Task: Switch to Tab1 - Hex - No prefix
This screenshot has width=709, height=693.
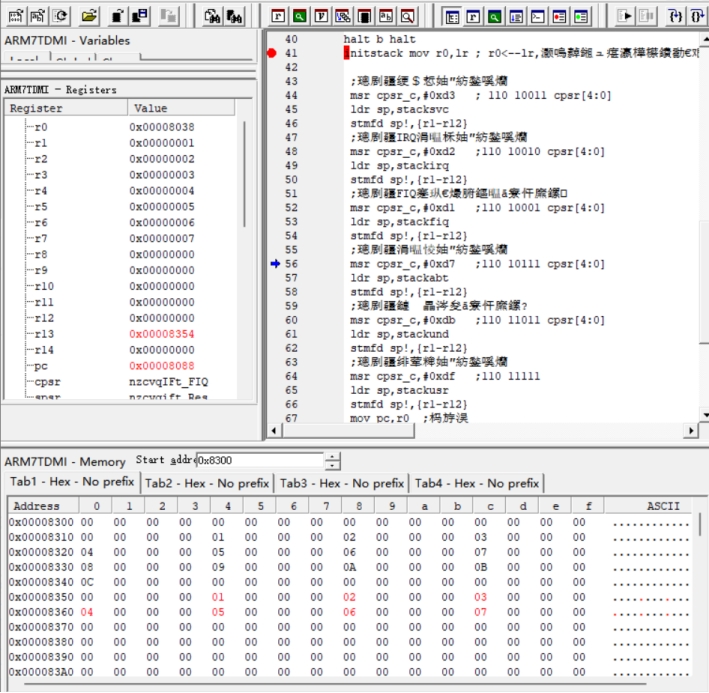Action: (72, 482)
